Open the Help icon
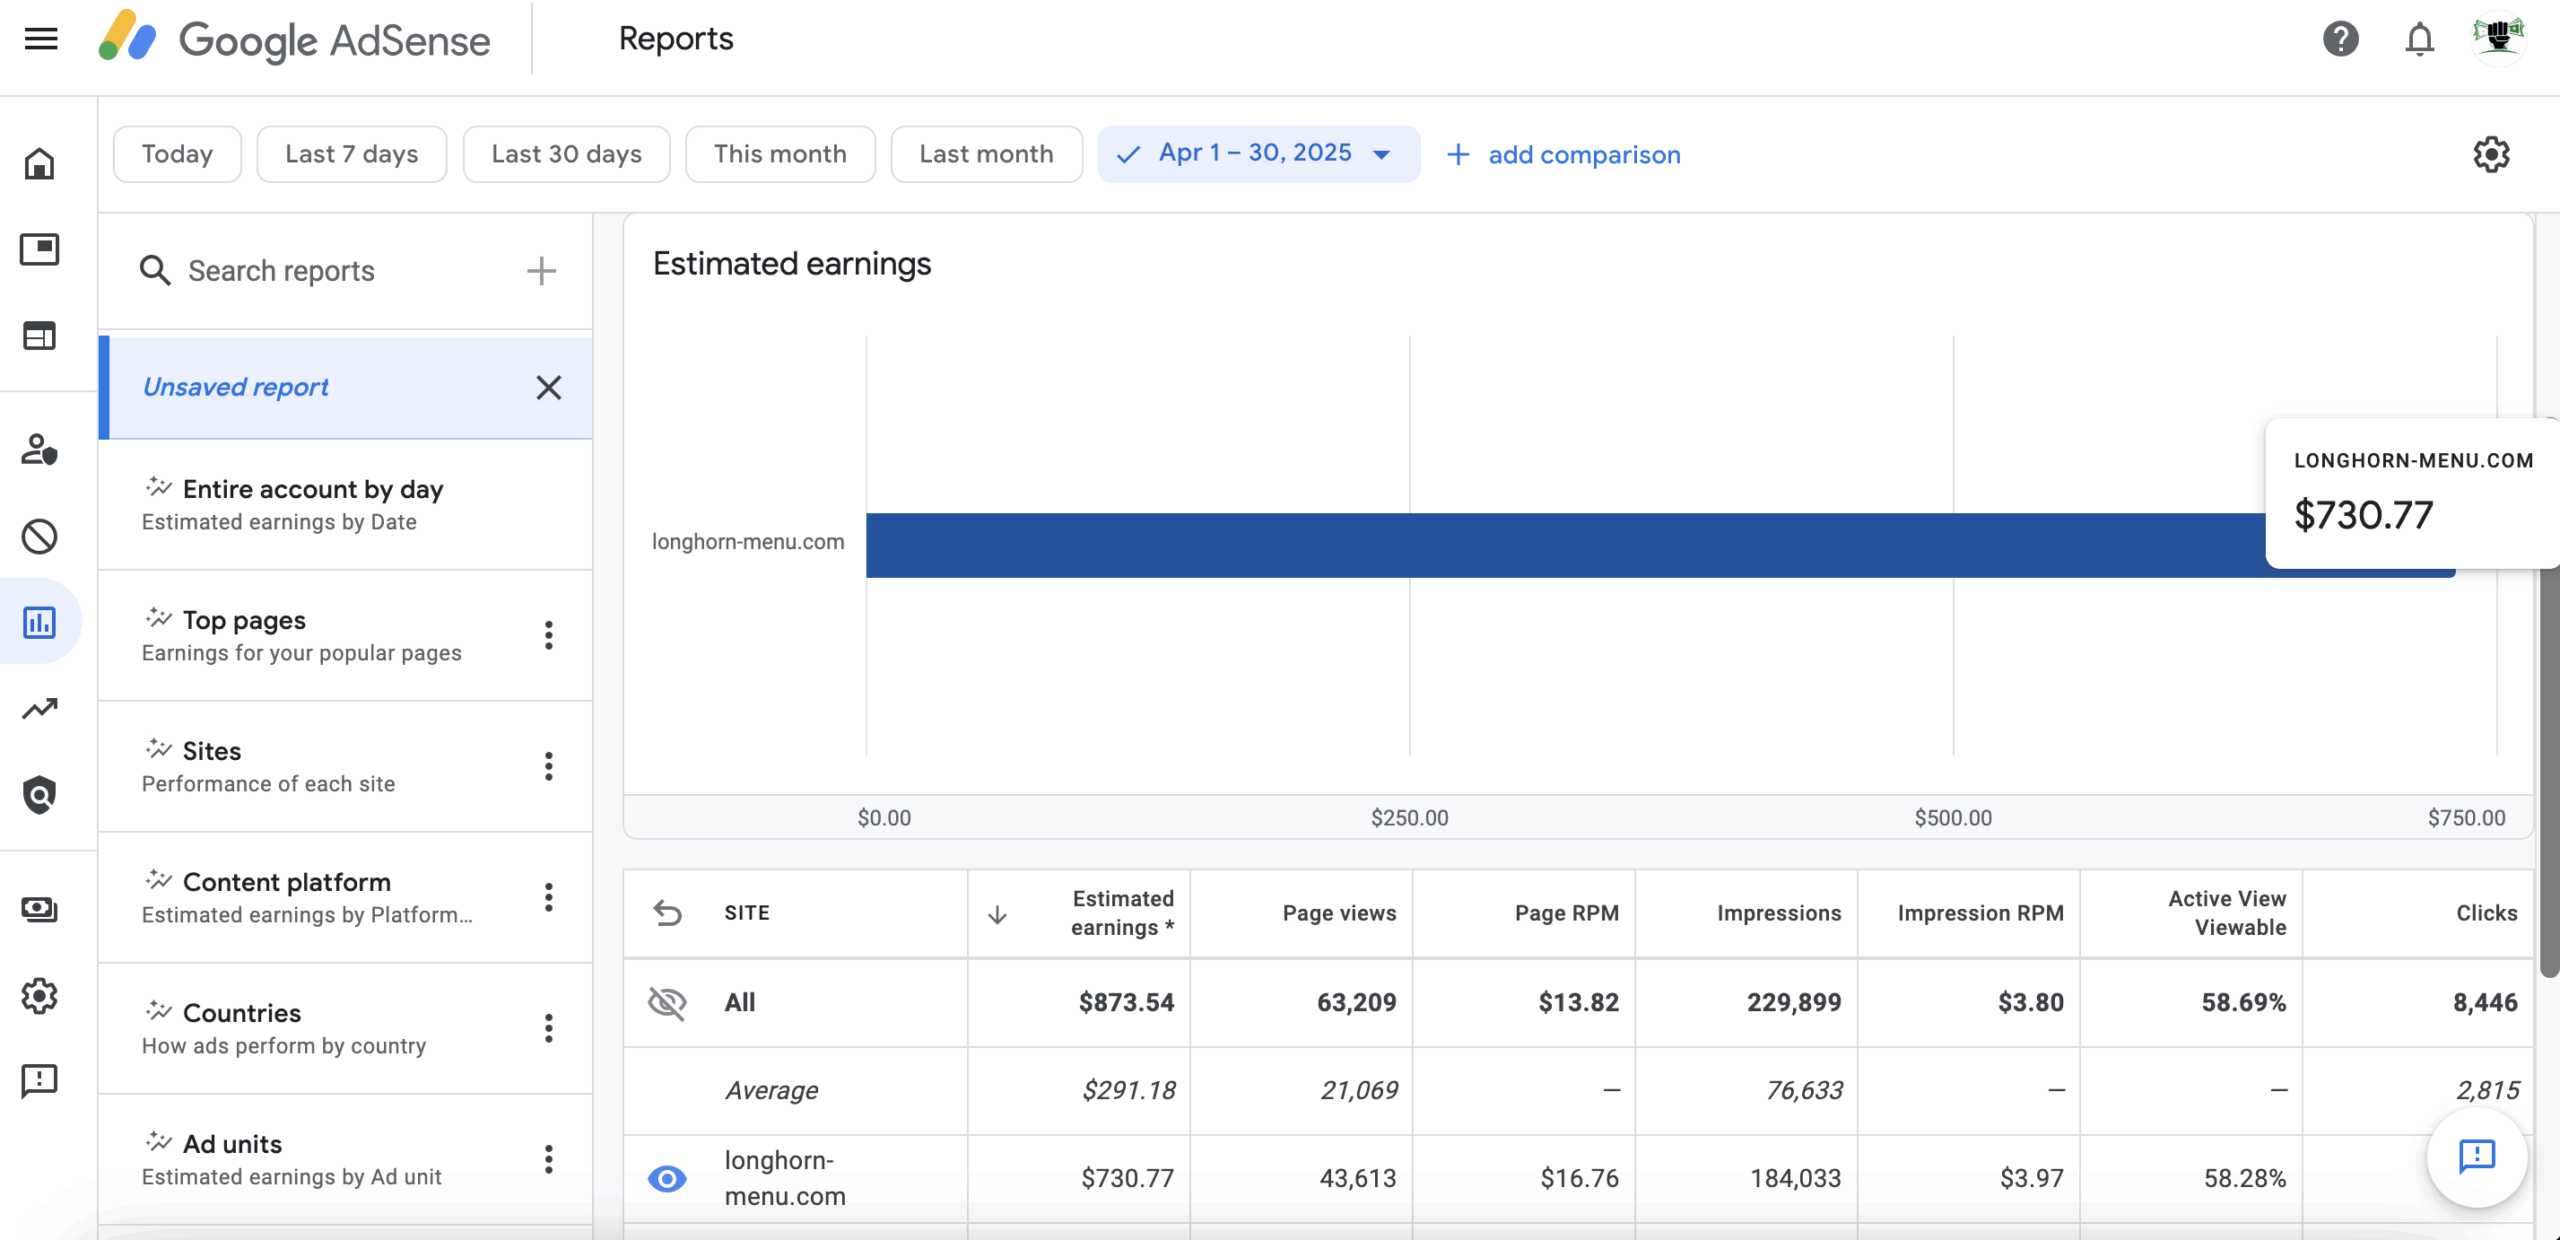The image size is (2560, 1240). 2340,39
